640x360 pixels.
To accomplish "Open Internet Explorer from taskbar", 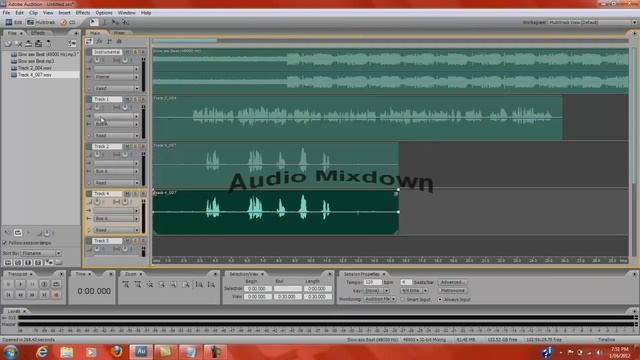I will coord(42,352).
